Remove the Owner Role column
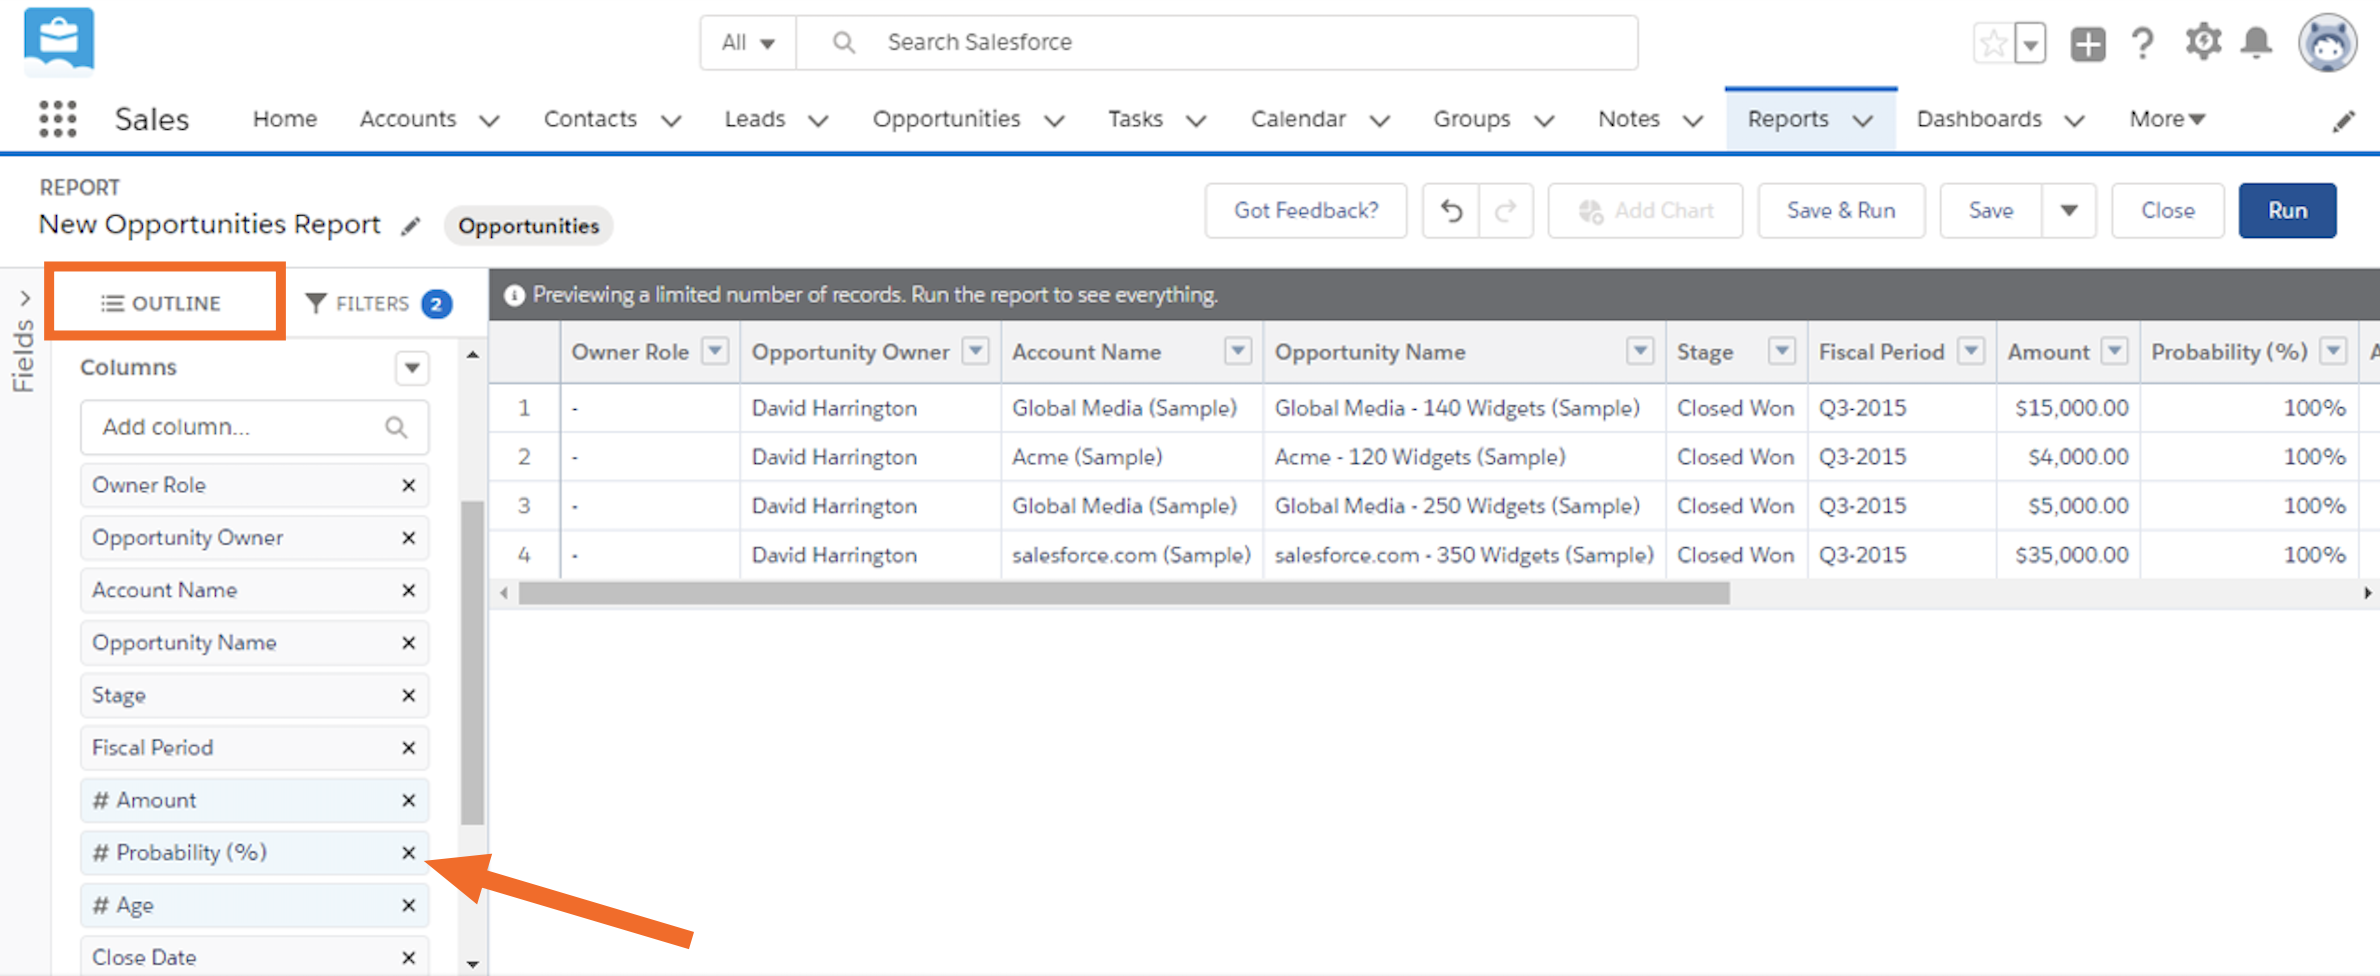The height and width of the screenshot is (976, 2380). coord(408,485)
